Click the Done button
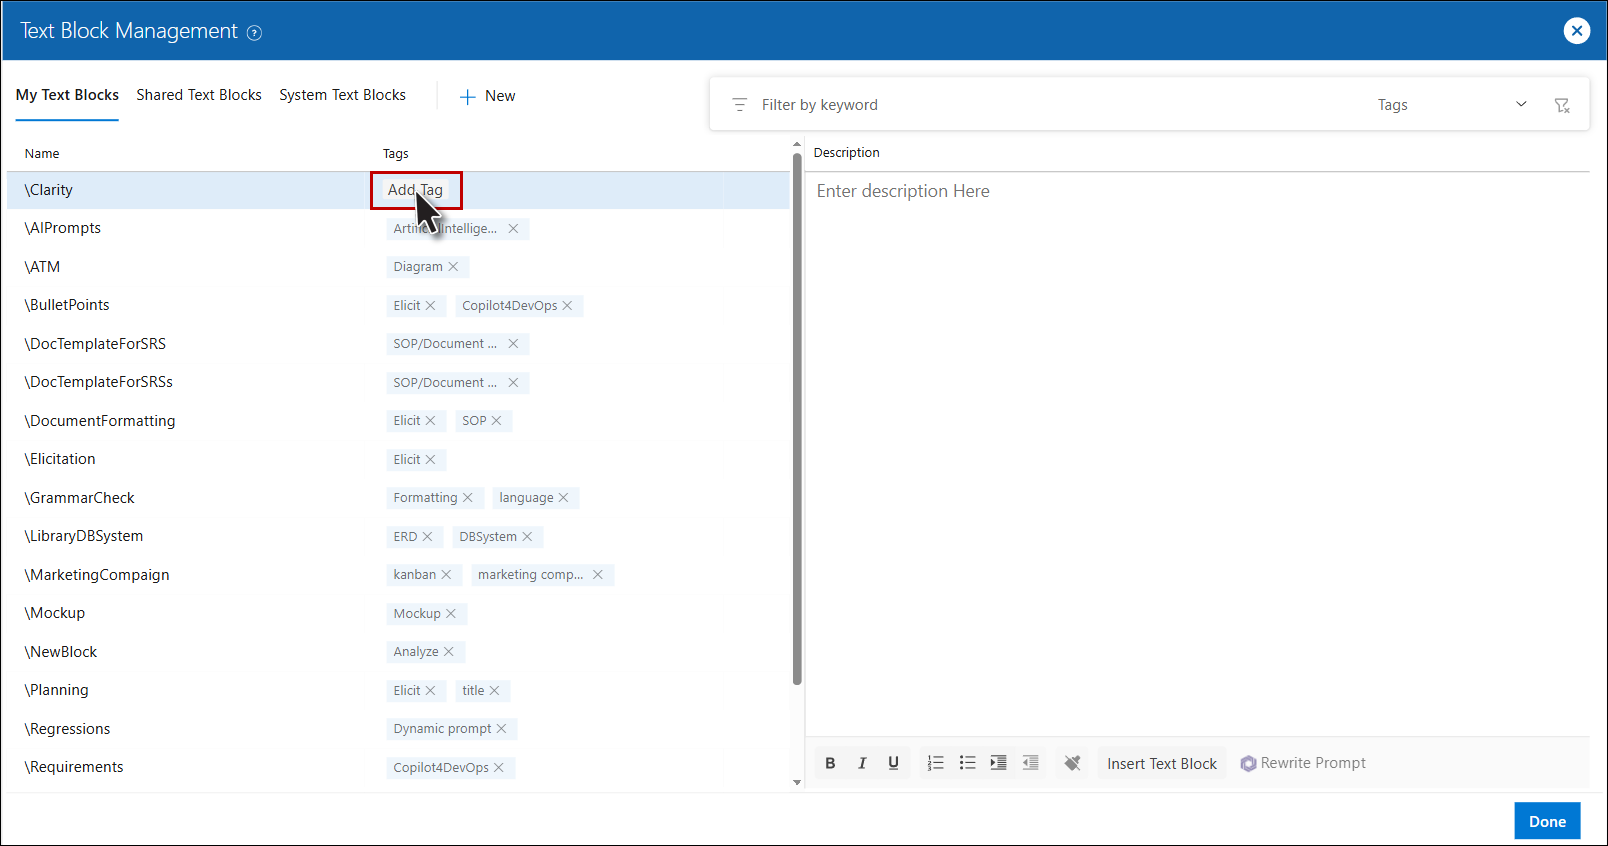This screenshot has width=1608, height=846. click(1547, 821)
